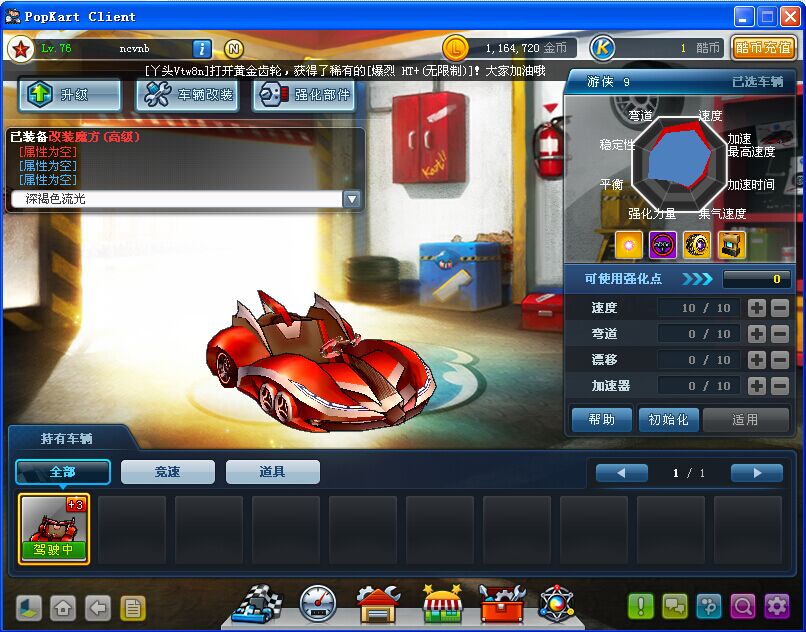
Task: Go to previous vehicle page arrow
Action: coord(621,473)
